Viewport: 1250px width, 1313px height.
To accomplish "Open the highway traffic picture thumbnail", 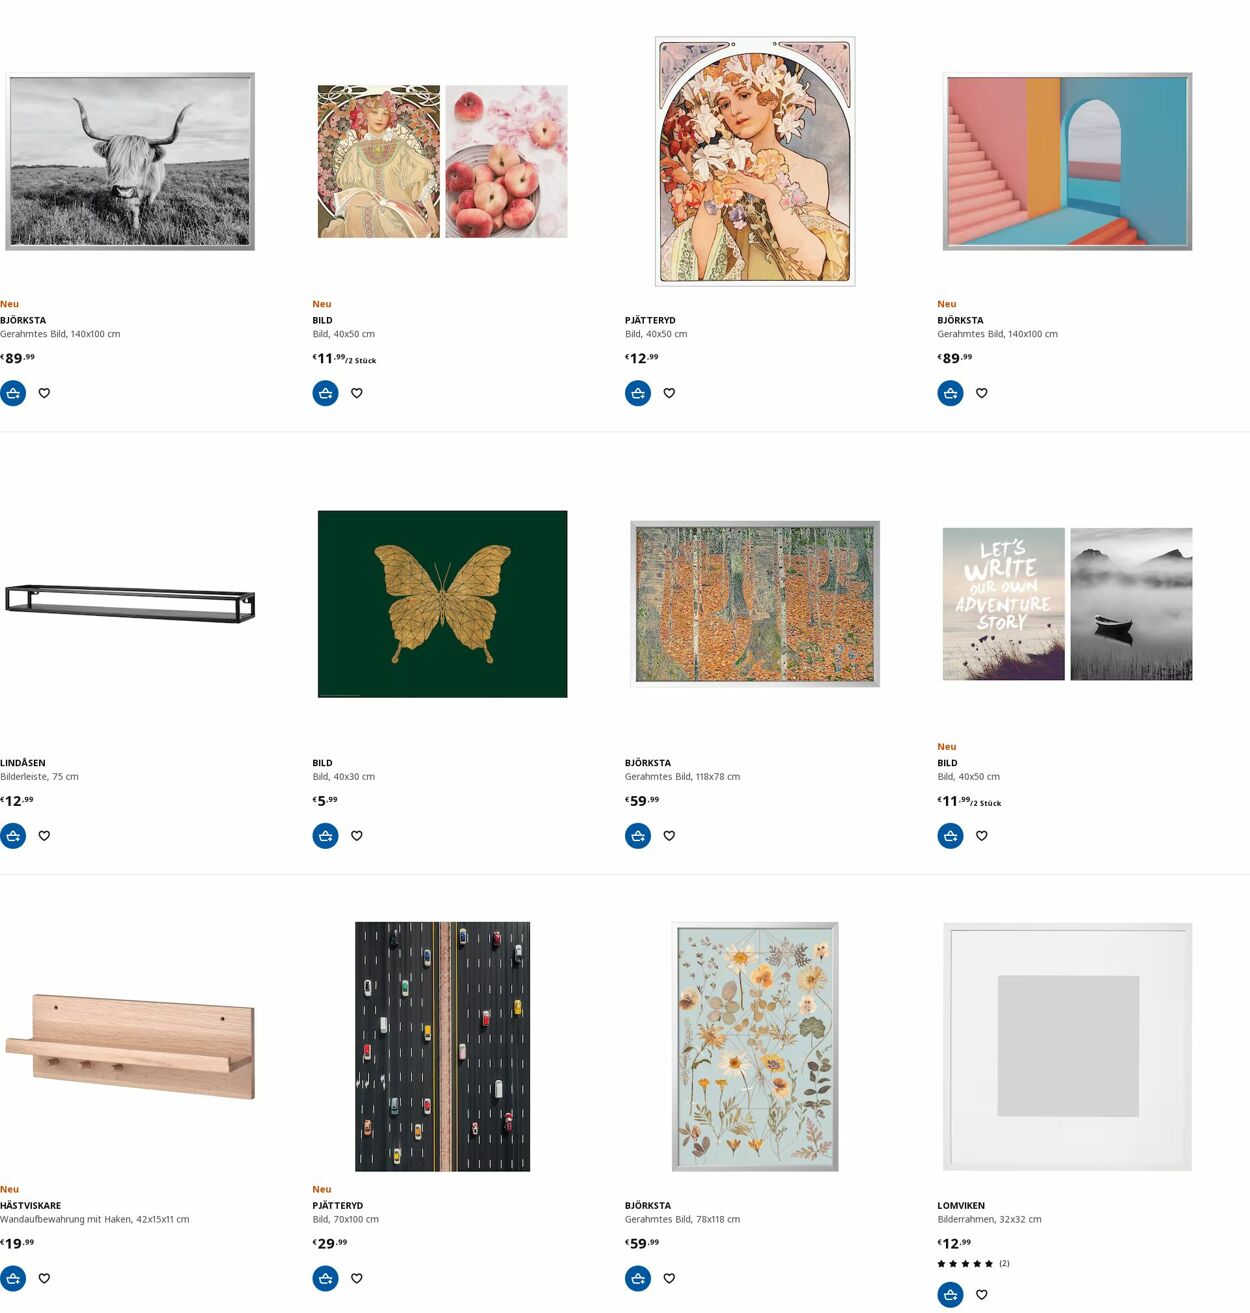I will 442,1046.
